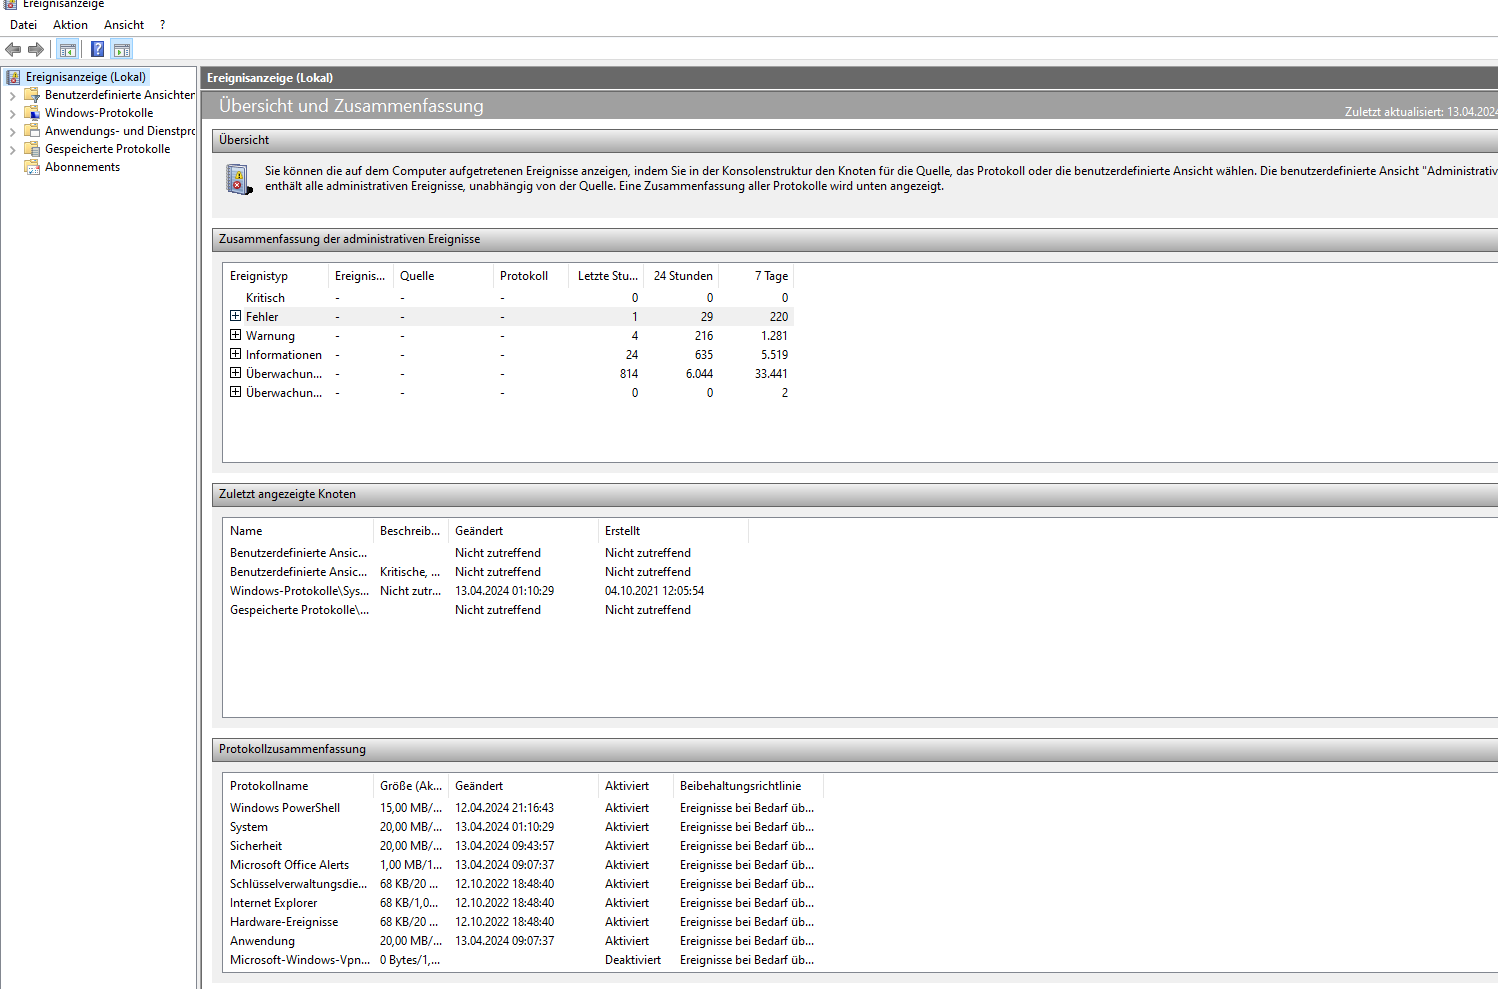1498x989 pixels.
Task: Toggle the console tree toolbar icon
Action: [68, 49]
